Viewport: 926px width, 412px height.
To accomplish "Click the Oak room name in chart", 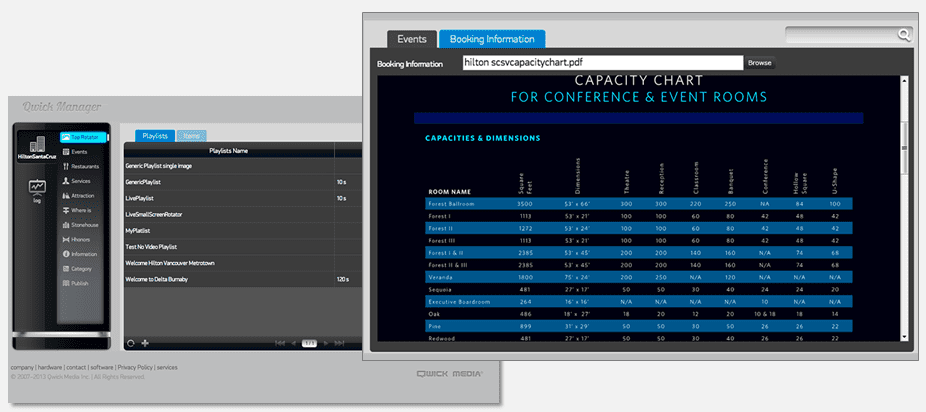I will pyautogui.click(x=434, y=314).
